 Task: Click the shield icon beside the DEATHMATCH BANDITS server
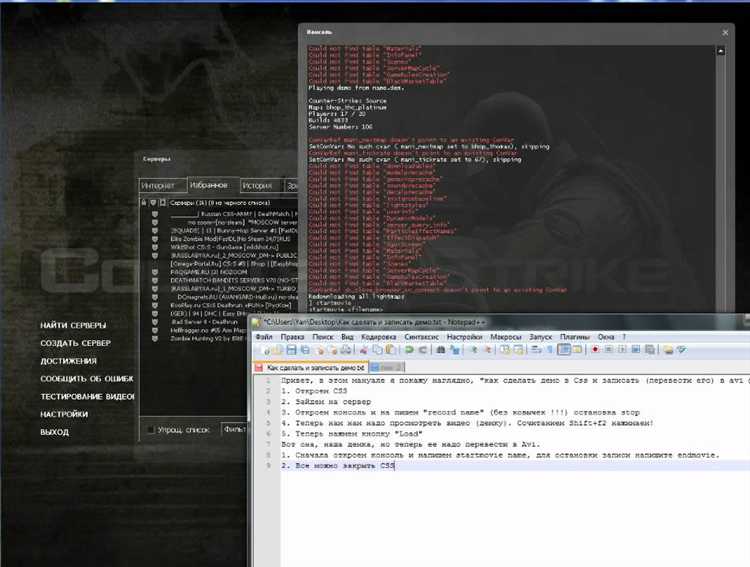[155, 280]
